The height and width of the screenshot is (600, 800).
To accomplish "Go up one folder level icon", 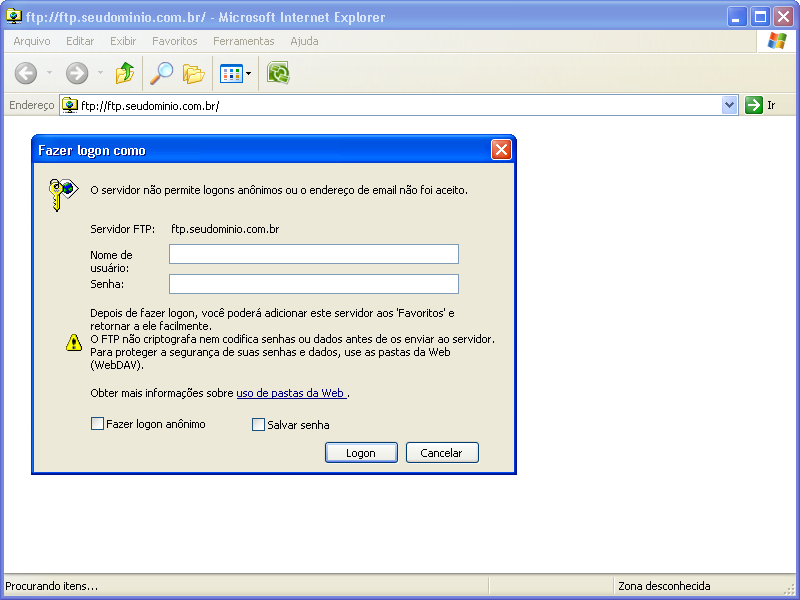I will 124,73.
